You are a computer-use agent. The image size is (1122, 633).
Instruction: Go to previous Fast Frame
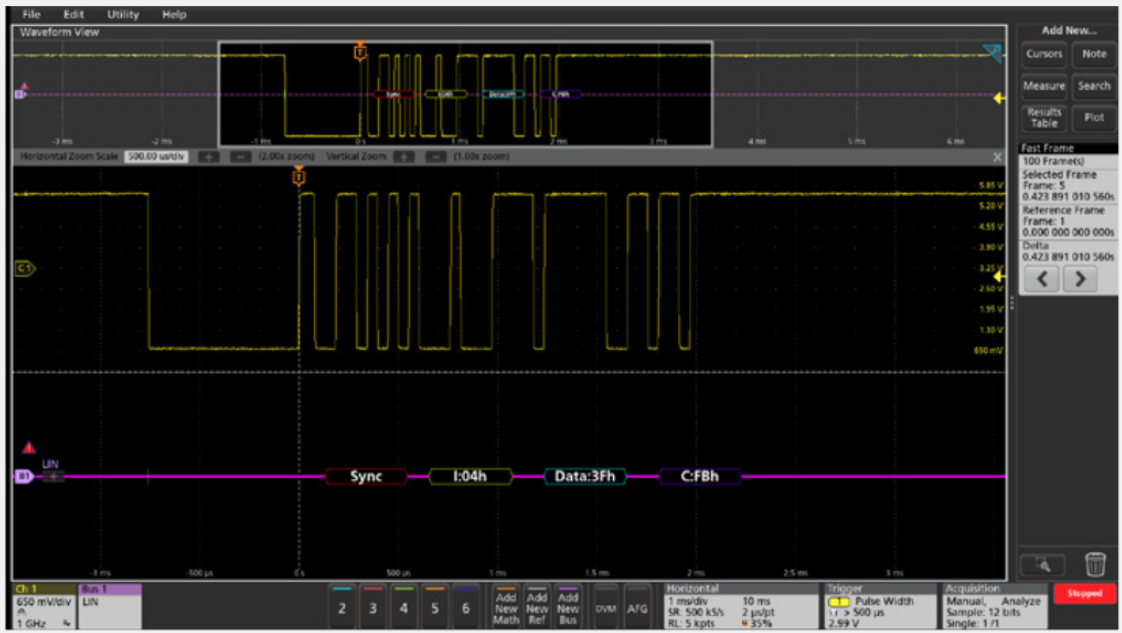[1042, 279]
